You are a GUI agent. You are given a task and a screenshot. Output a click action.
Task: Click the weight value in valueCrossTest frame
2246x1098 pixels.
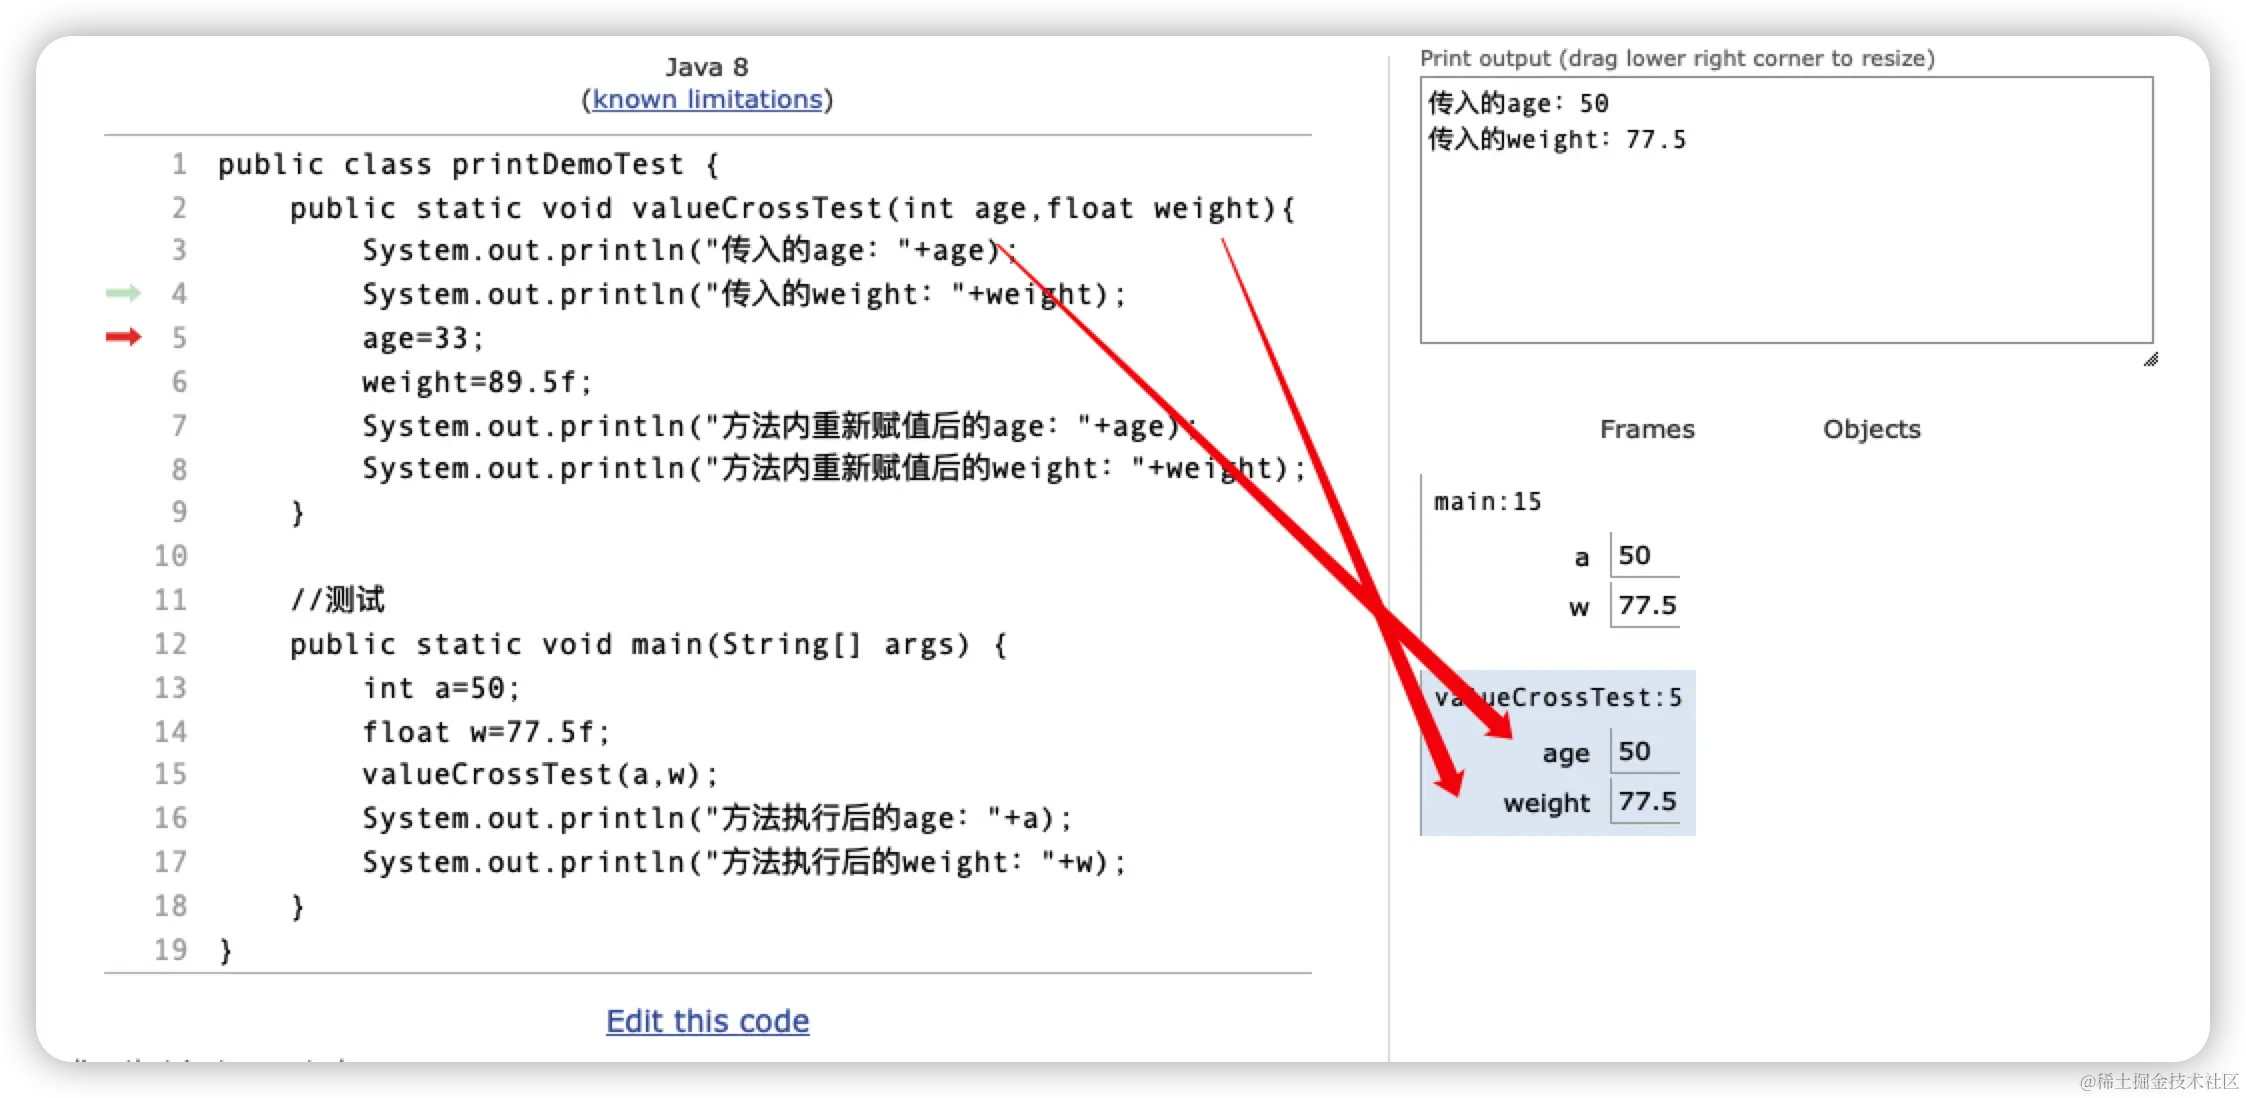tap(1646, 801)
